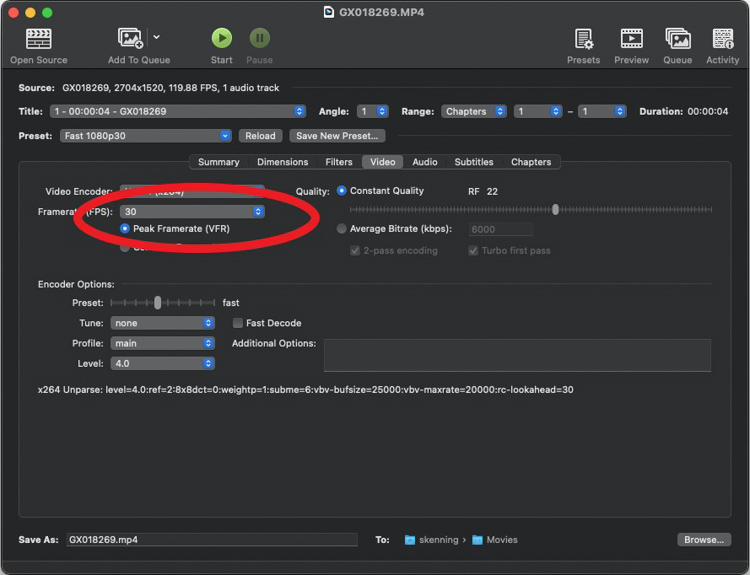Click the Reload preset button
This screenshot has width=750, height=575.
260,136
